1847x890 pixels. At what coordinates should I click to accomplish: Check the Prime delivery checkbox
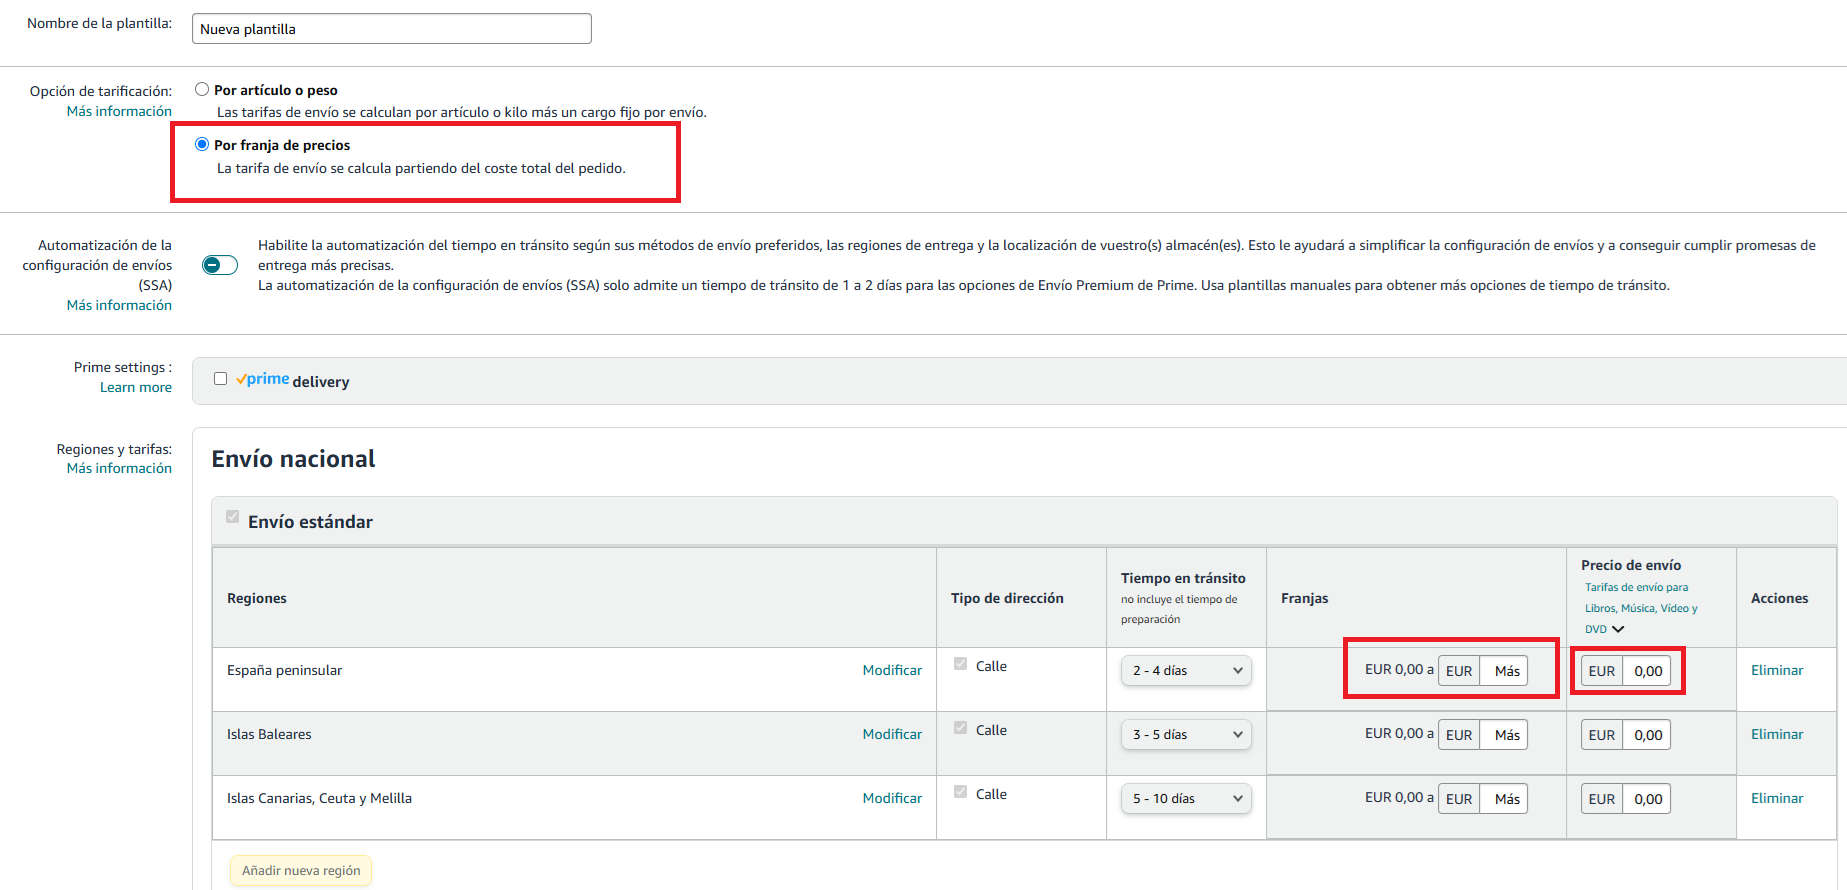tap(220, 379)
